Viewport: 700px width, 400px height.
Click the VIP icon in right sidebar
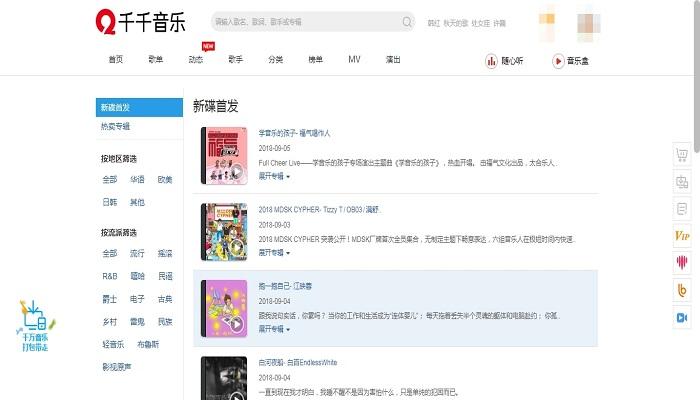(682, 236)
